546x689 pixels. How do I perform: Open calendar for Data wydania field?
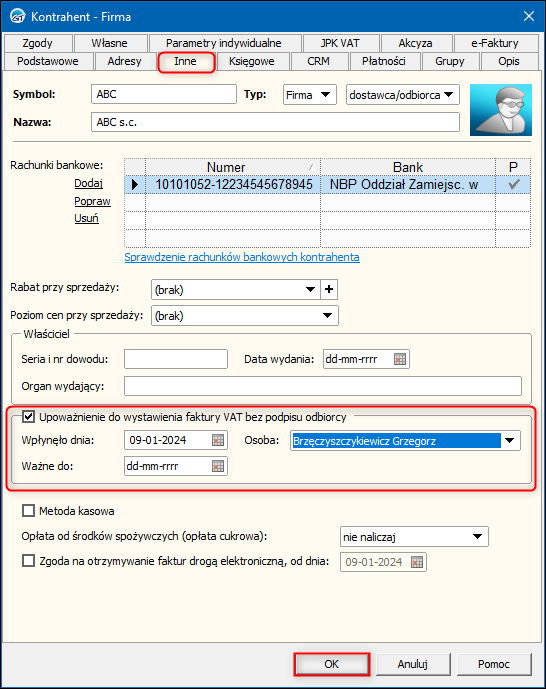400,359
